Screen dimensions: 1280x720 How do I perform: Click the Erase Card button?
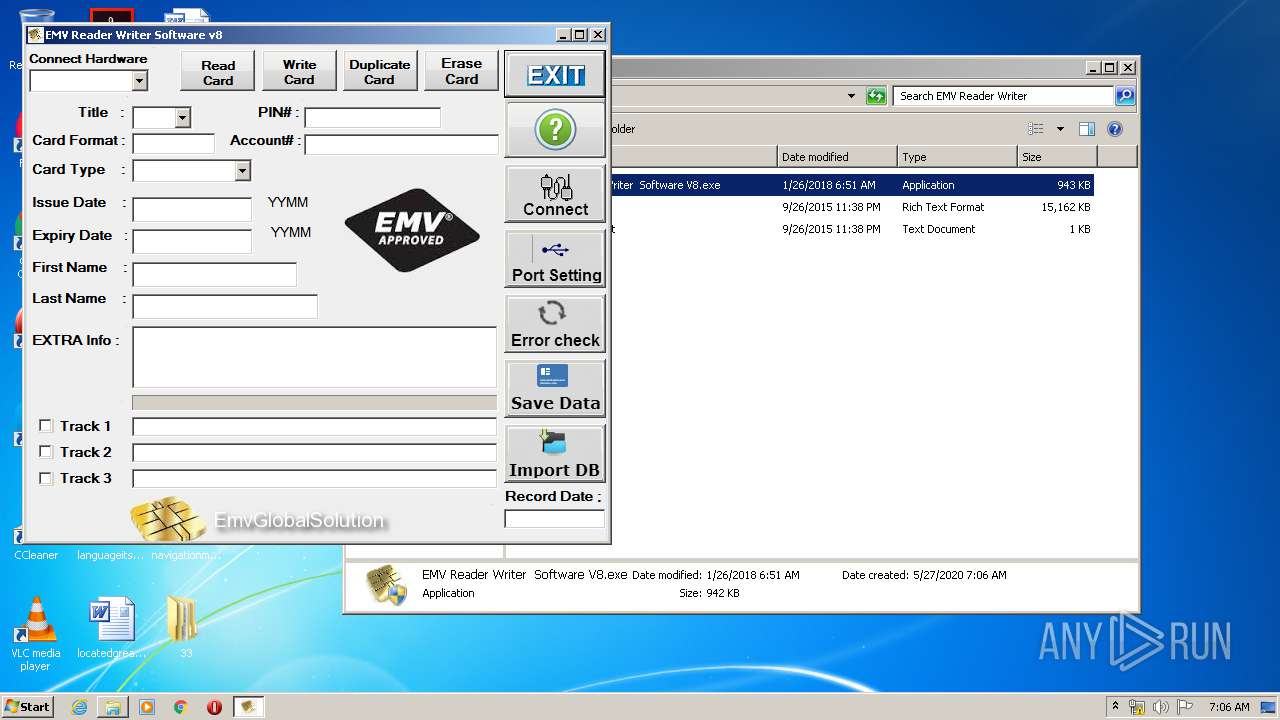(461, 71)
